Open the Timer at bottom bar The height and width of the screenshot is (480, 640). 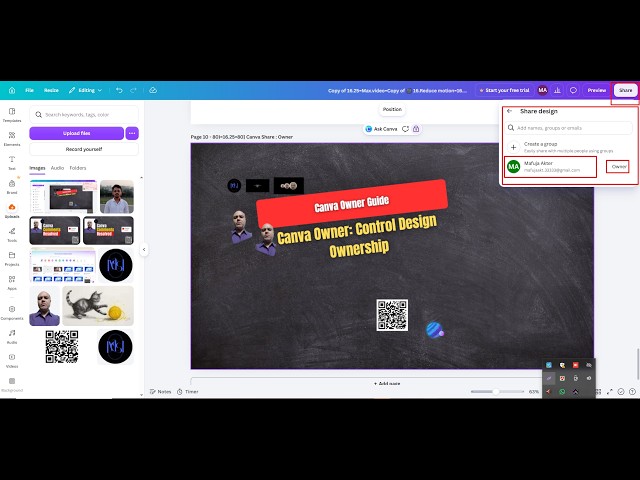coord(188,391)
